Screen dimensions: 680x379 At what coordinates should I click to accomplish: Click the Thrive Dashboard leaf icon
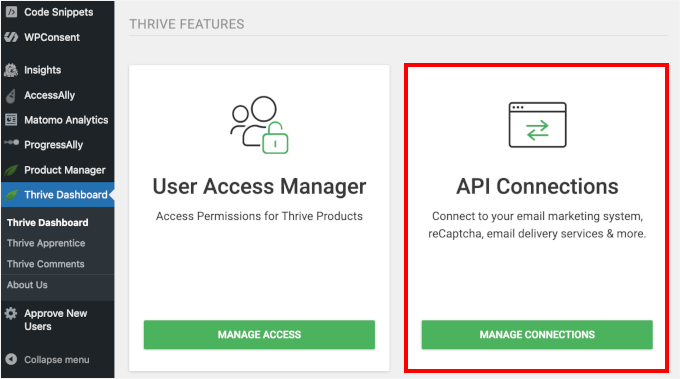[11, 195]
